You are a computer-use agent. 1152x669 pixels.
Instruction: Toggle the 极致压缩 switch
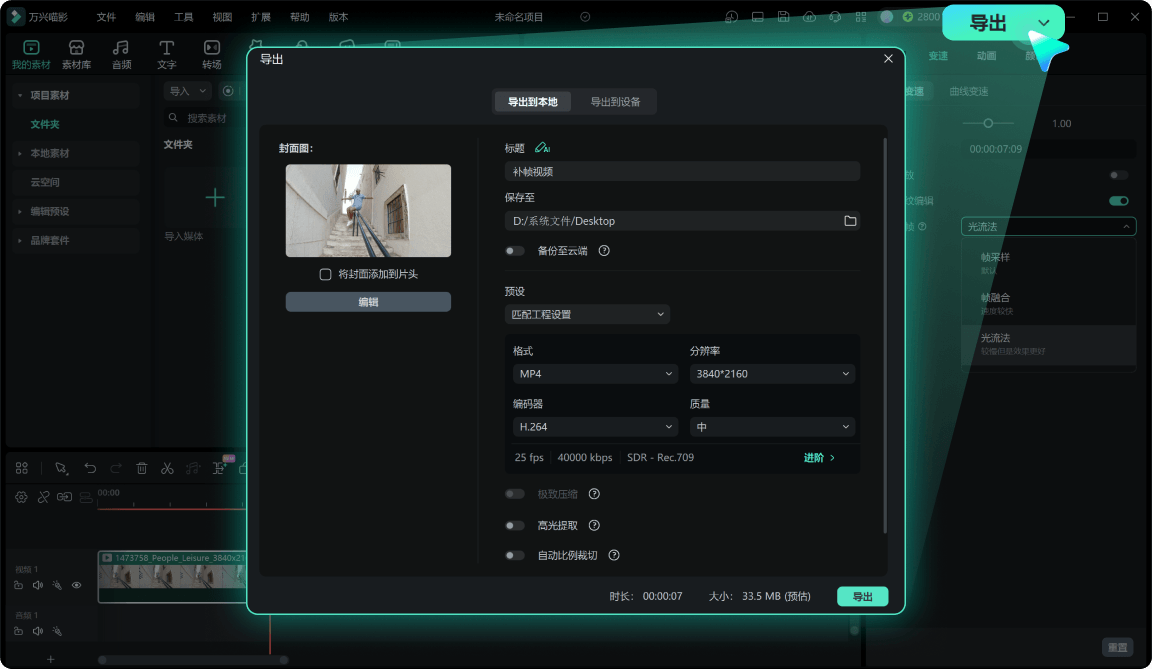coord(515,493)
